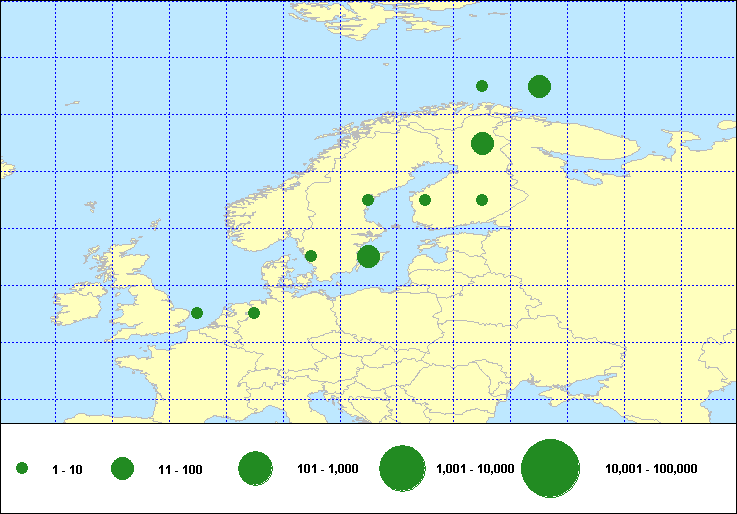Select the "11 - 100" legend text

coord(180,470)
